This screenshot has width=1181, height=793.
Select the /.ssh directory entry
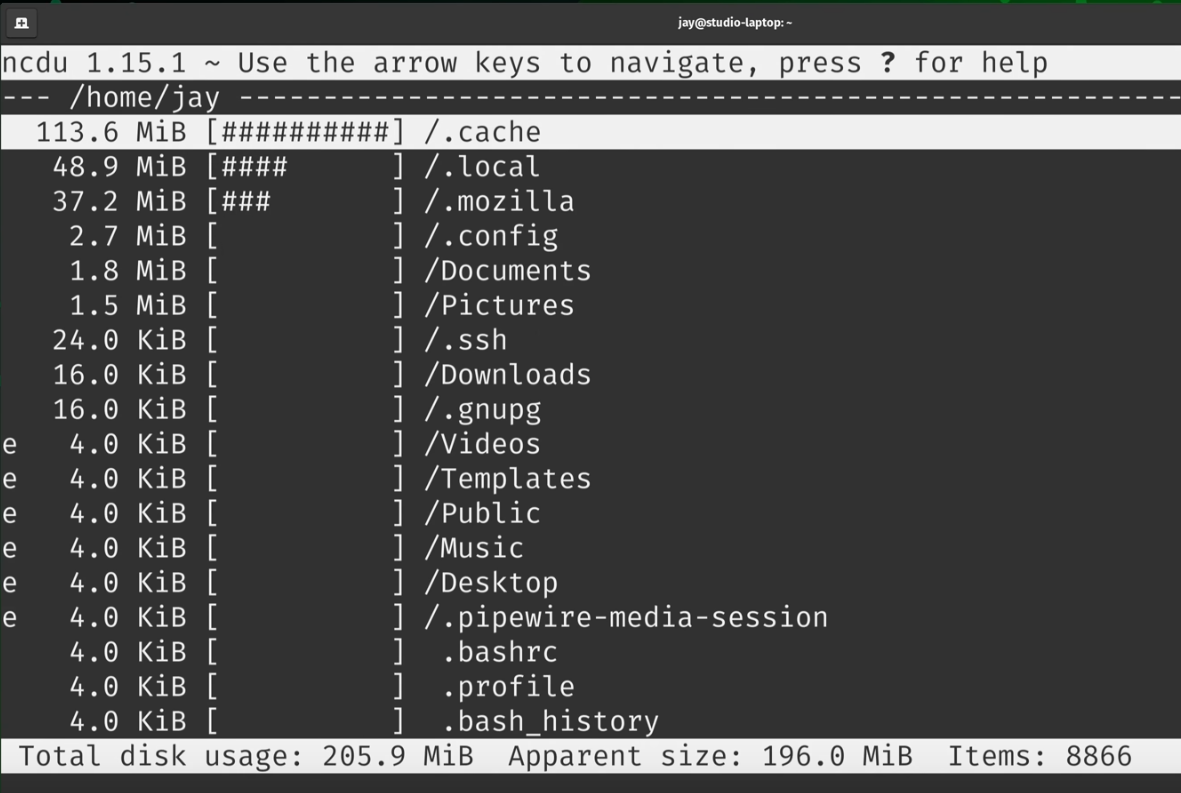466,340
